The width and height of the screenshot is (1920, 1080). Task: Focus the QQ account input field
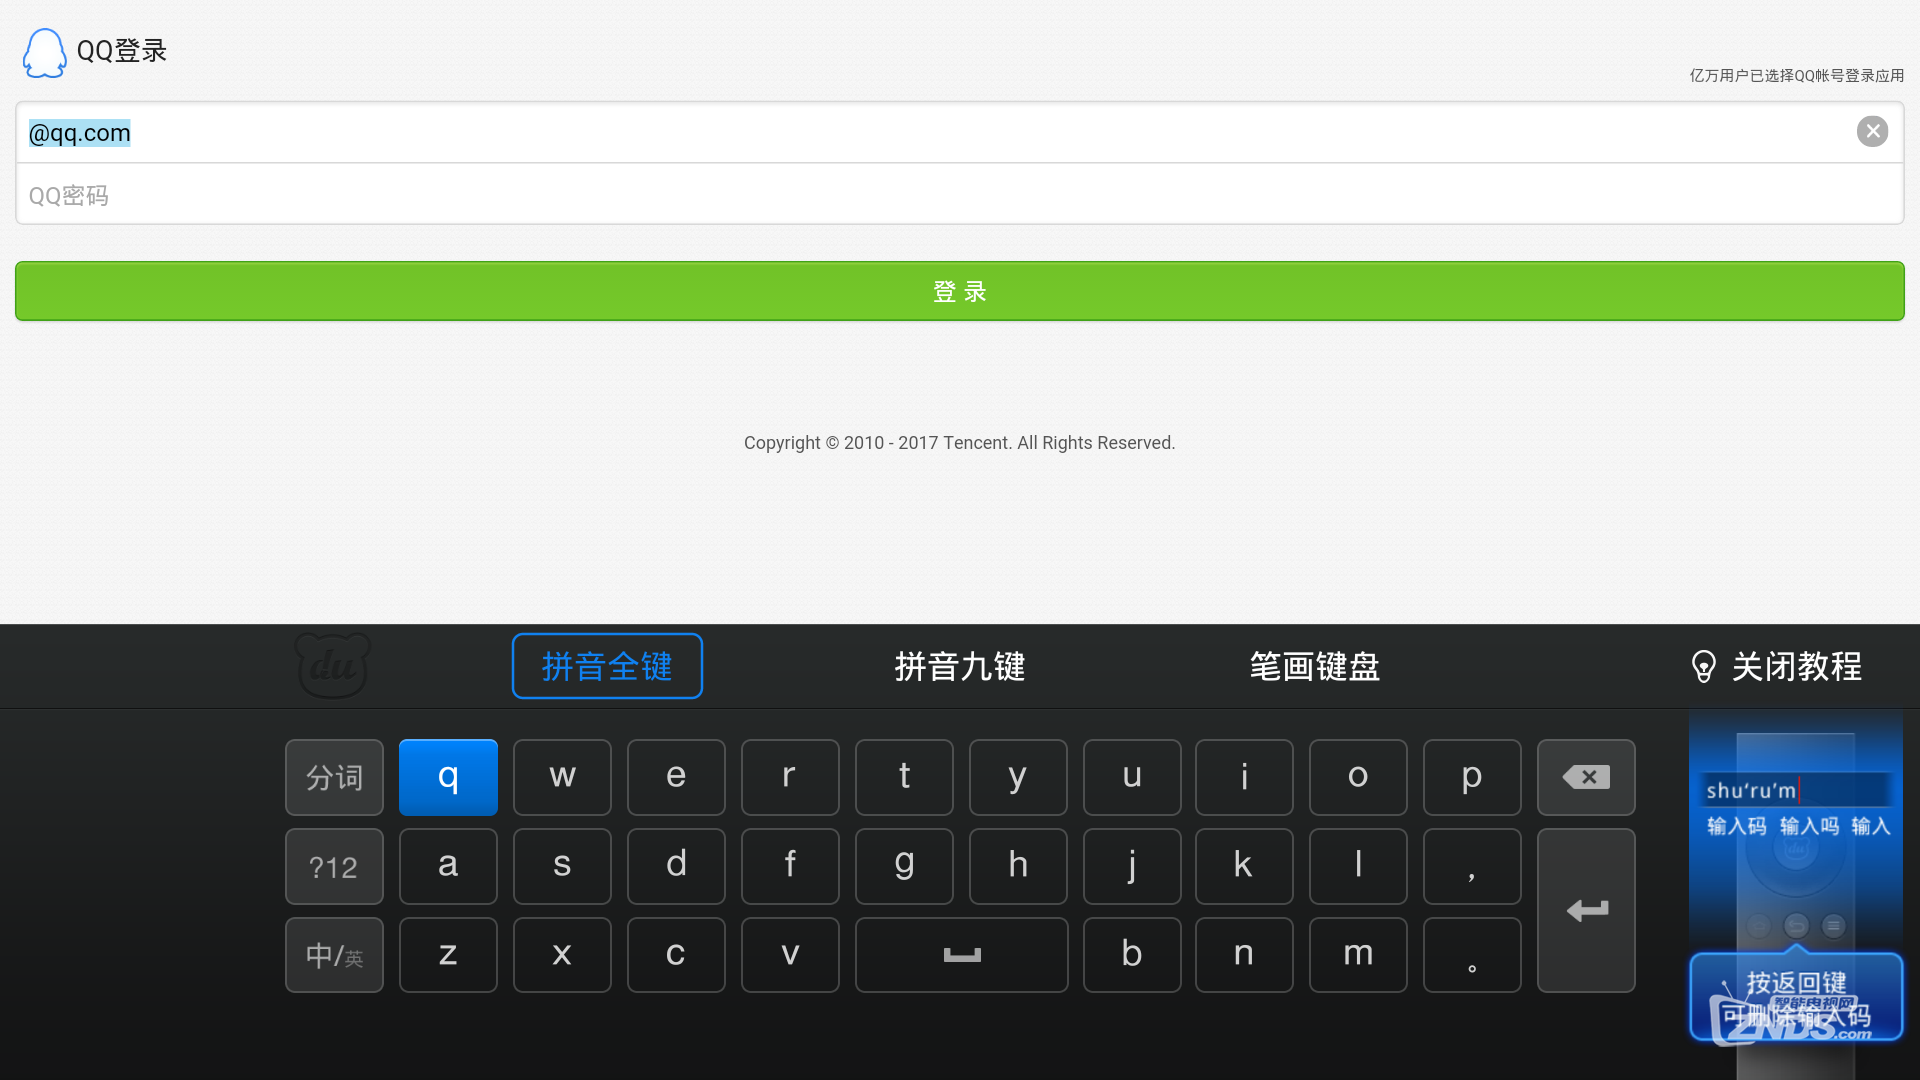point(960,132)
